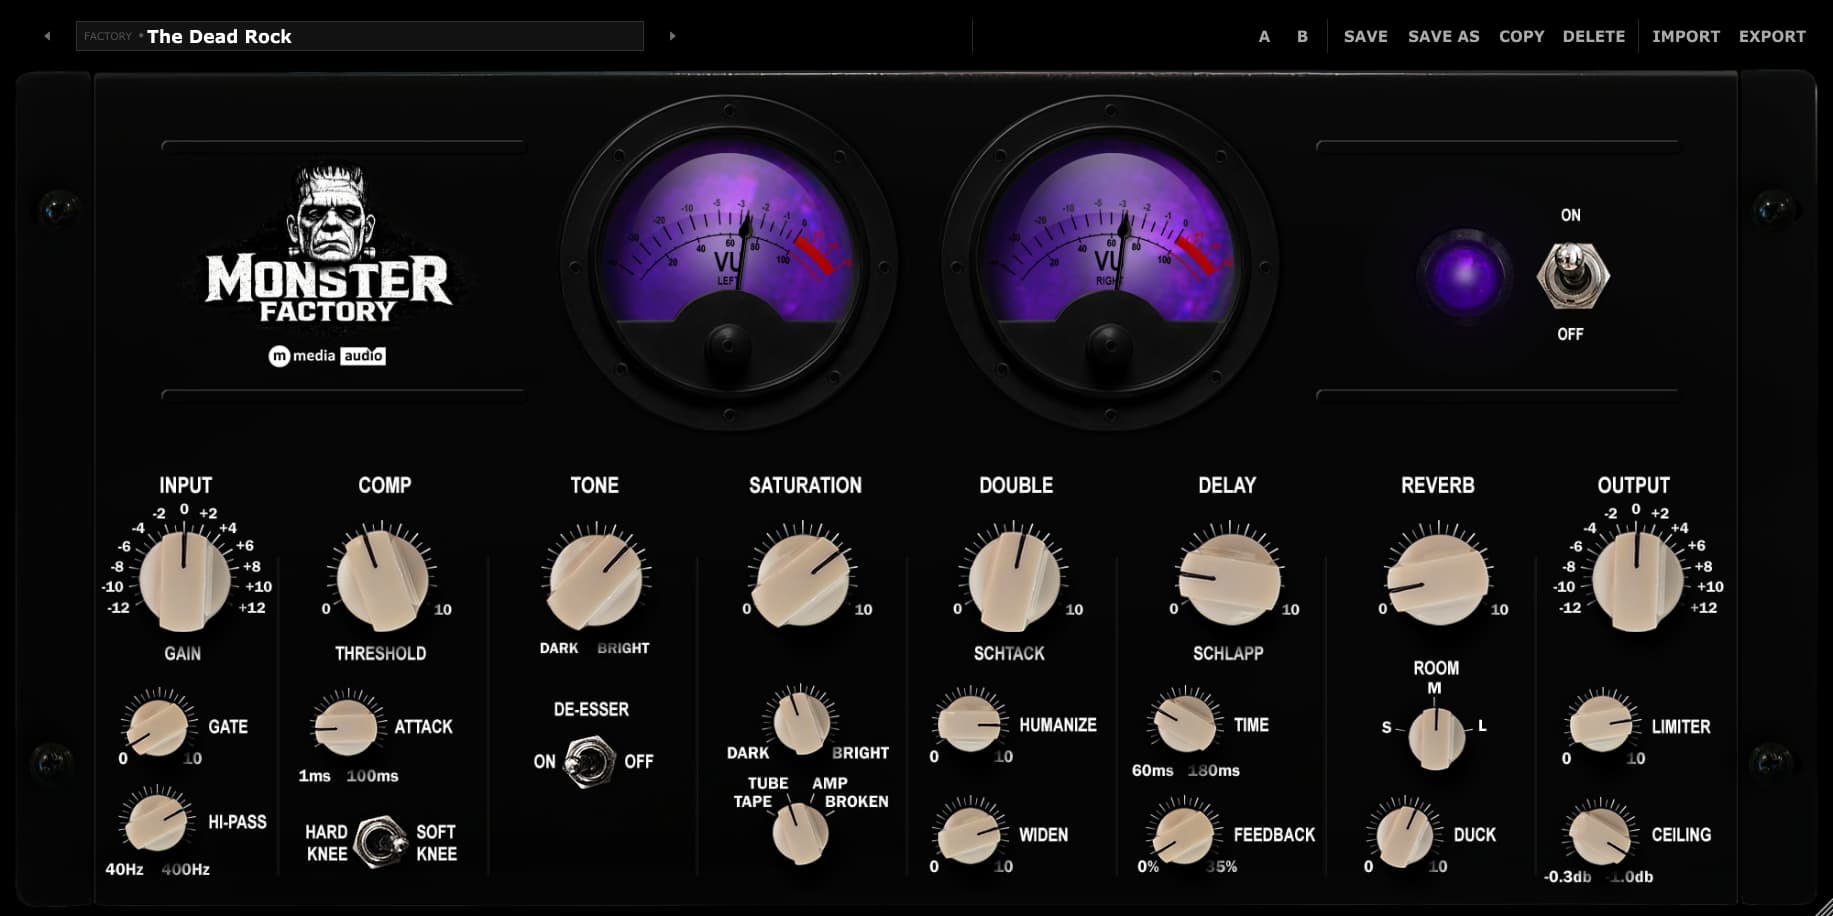Click the room size L label

(1482, 726)
